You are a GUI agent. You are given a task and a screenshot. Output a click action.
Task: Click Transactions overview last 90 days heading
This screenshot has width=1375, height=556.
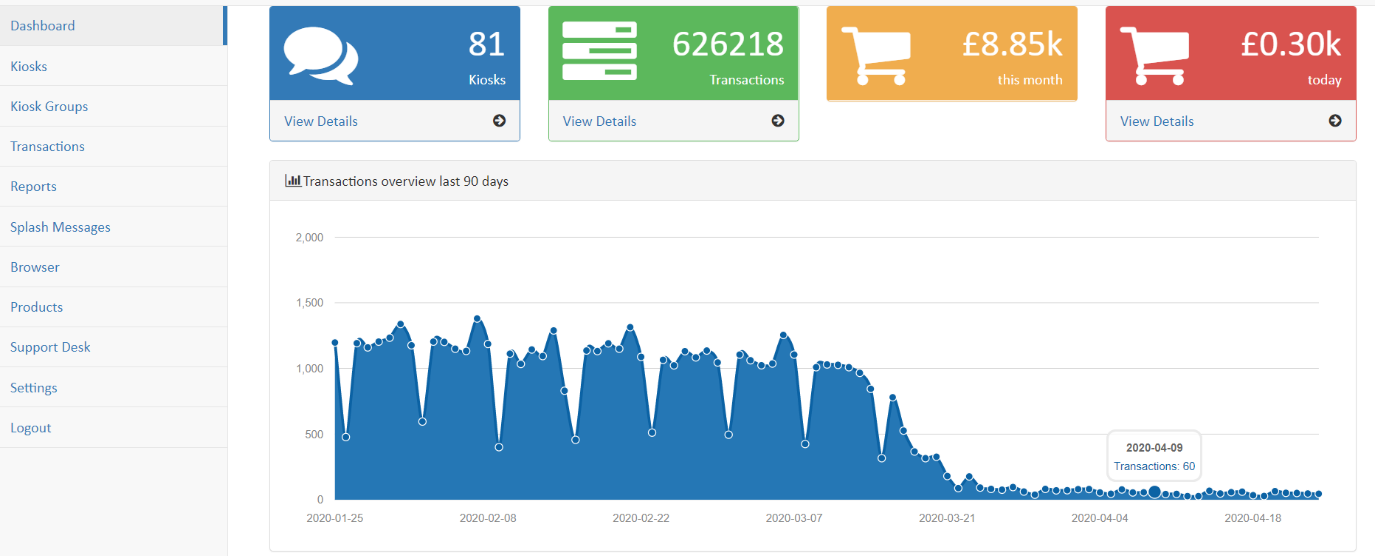point(405,181)
